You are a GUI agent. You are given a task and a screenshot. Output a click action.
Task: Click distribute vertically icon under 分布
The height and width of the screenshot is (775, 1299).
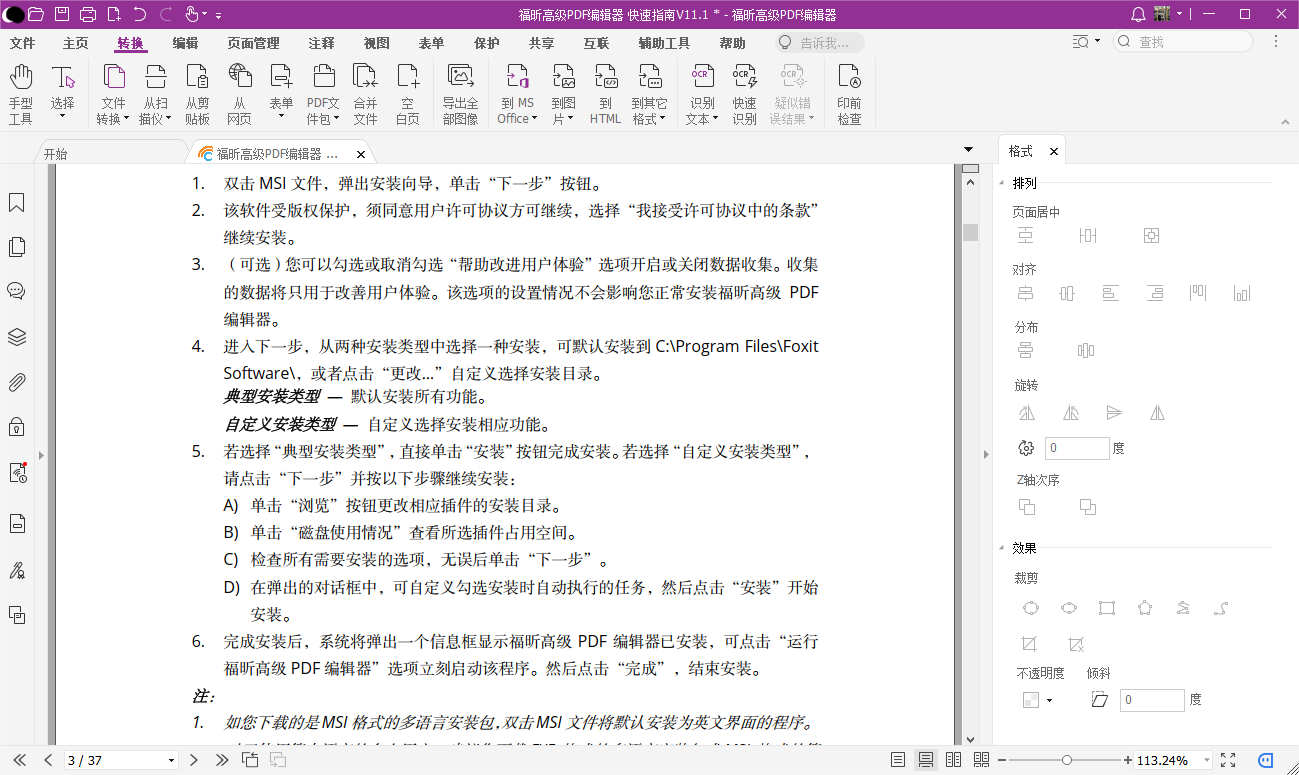pyautogui.click(x=1026, y=350)
